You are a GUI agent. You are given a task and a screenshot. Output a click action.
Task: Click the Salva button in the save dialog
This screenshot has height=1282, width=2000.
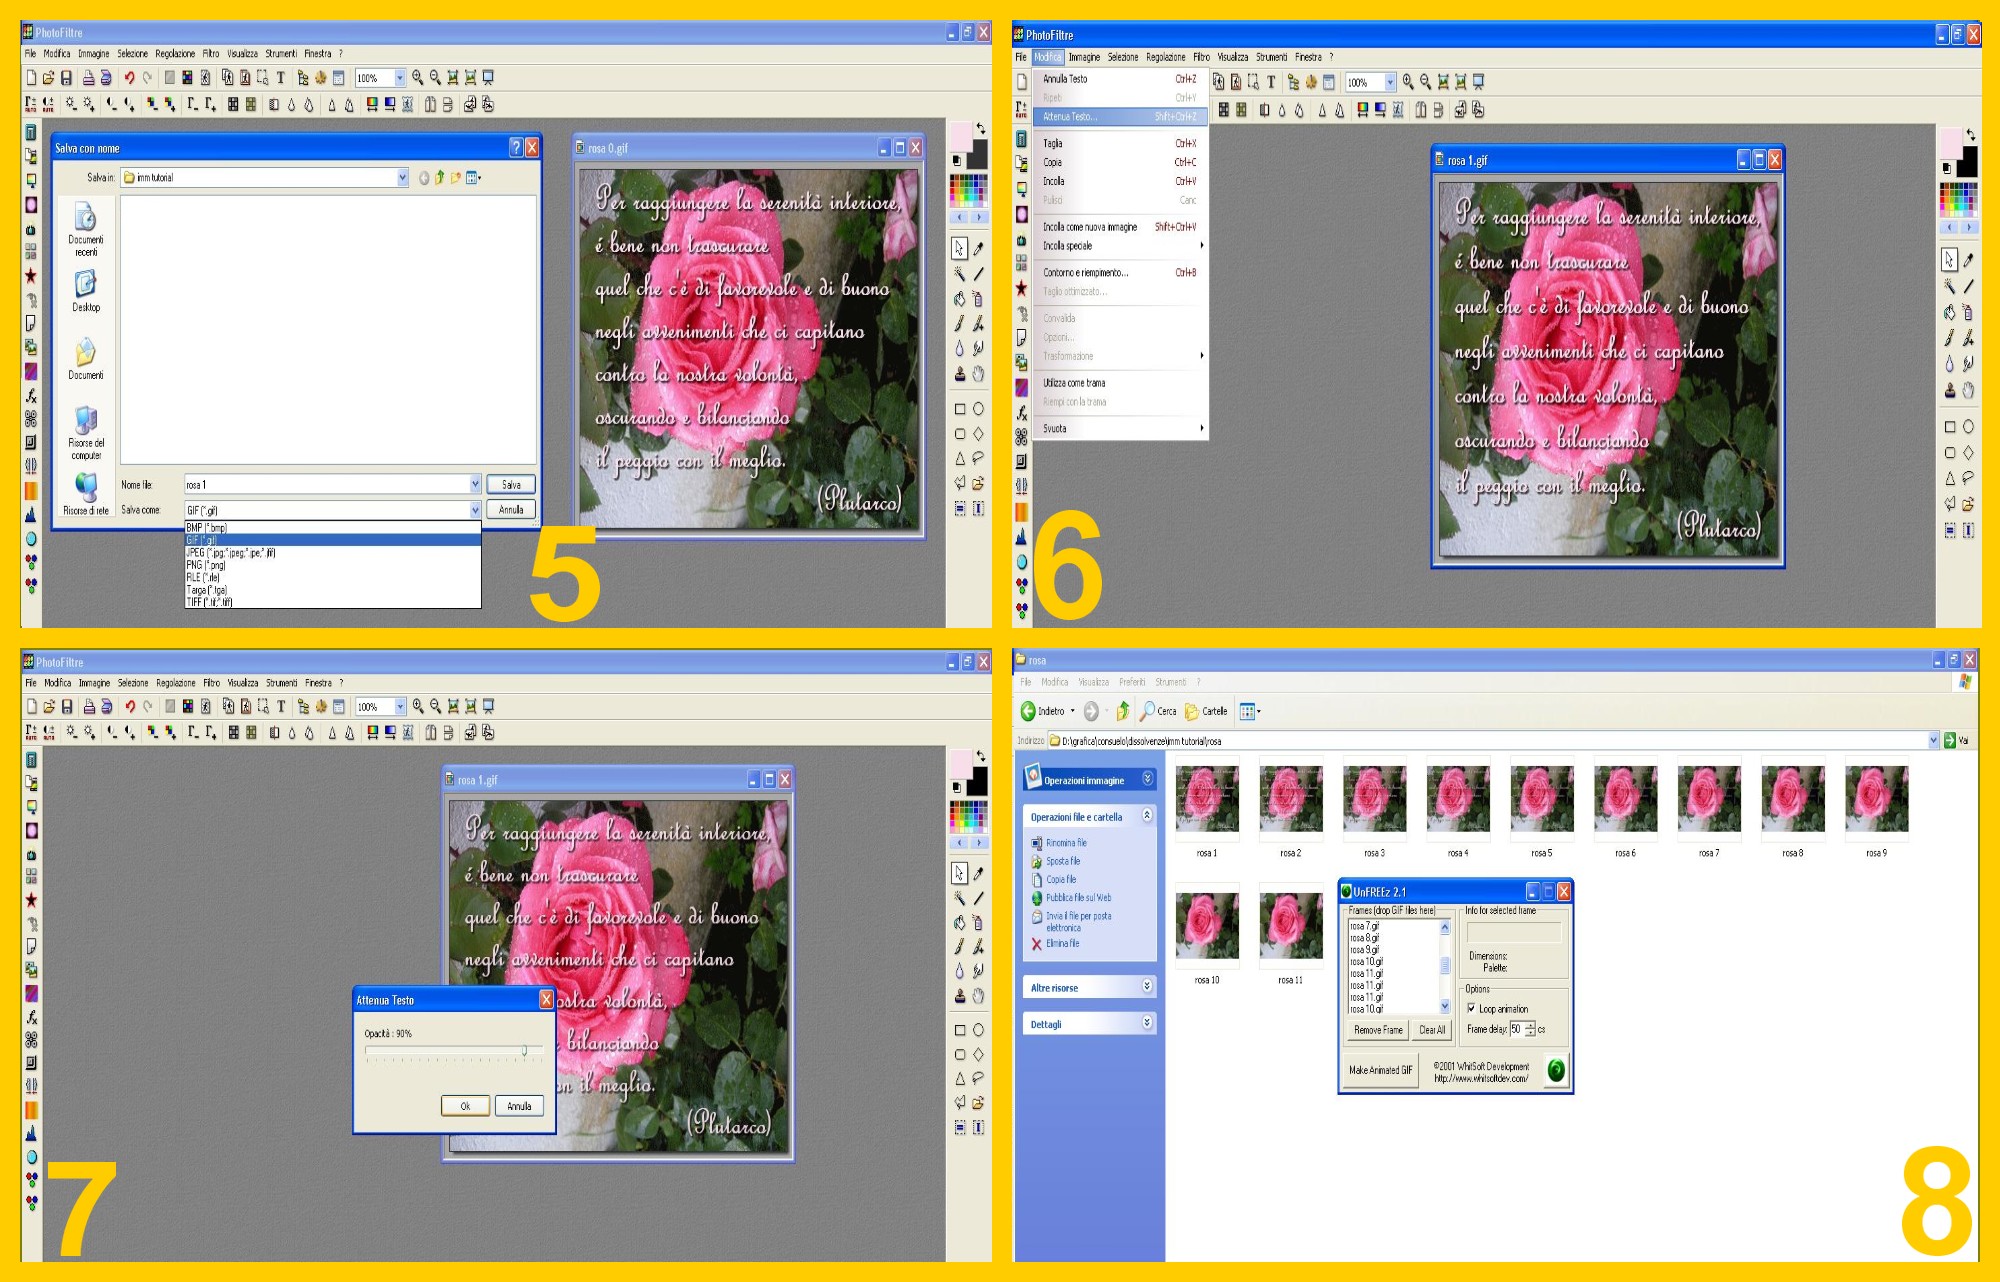pos(511,485)
